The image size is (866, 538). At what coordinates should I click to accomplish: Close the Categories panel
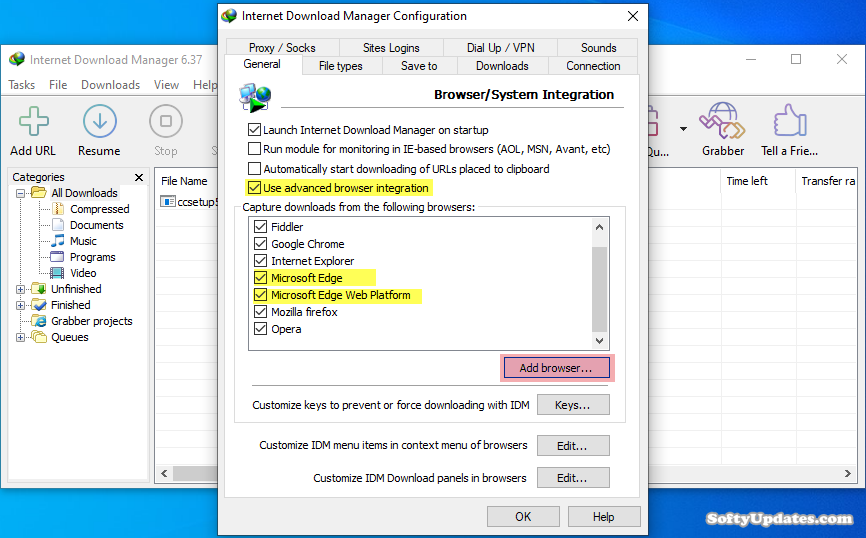(139, 177)
